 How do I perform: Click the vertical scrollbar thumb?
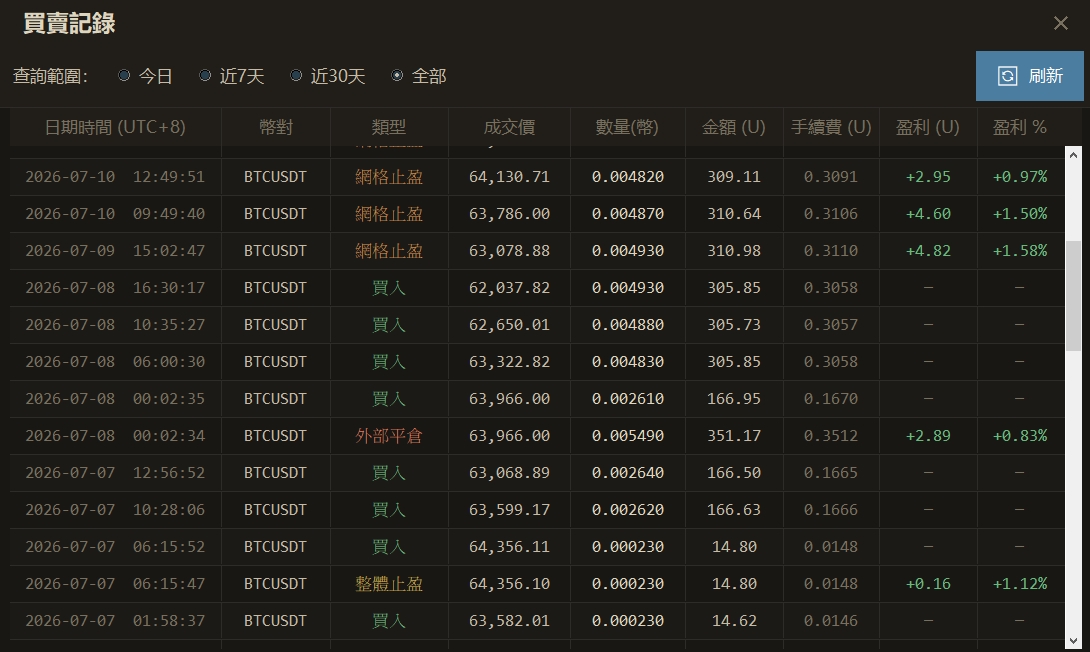[x=1073, y=295]
